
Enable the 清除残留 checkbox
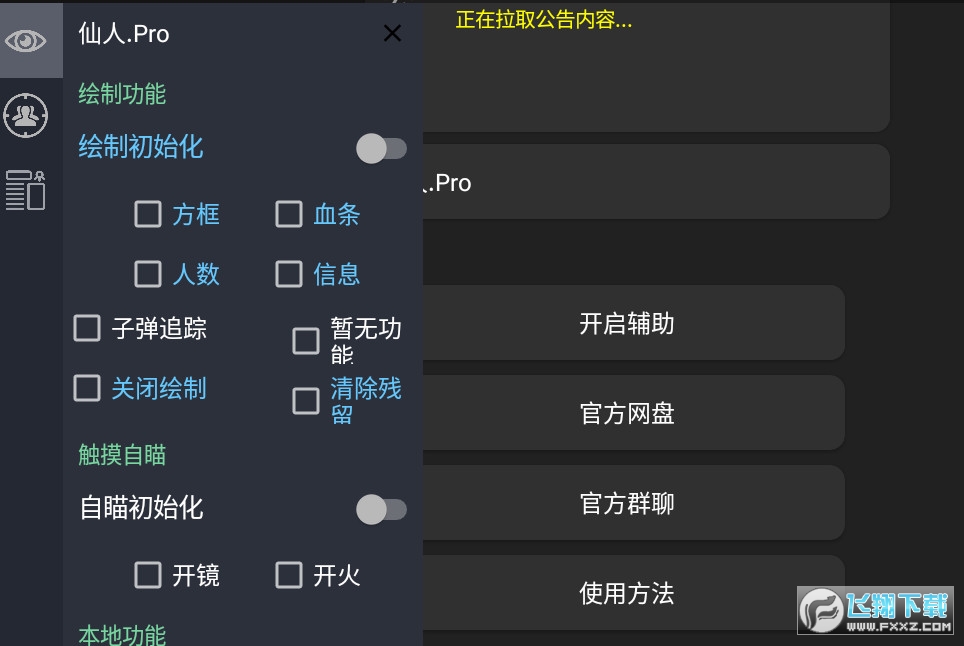306,401
